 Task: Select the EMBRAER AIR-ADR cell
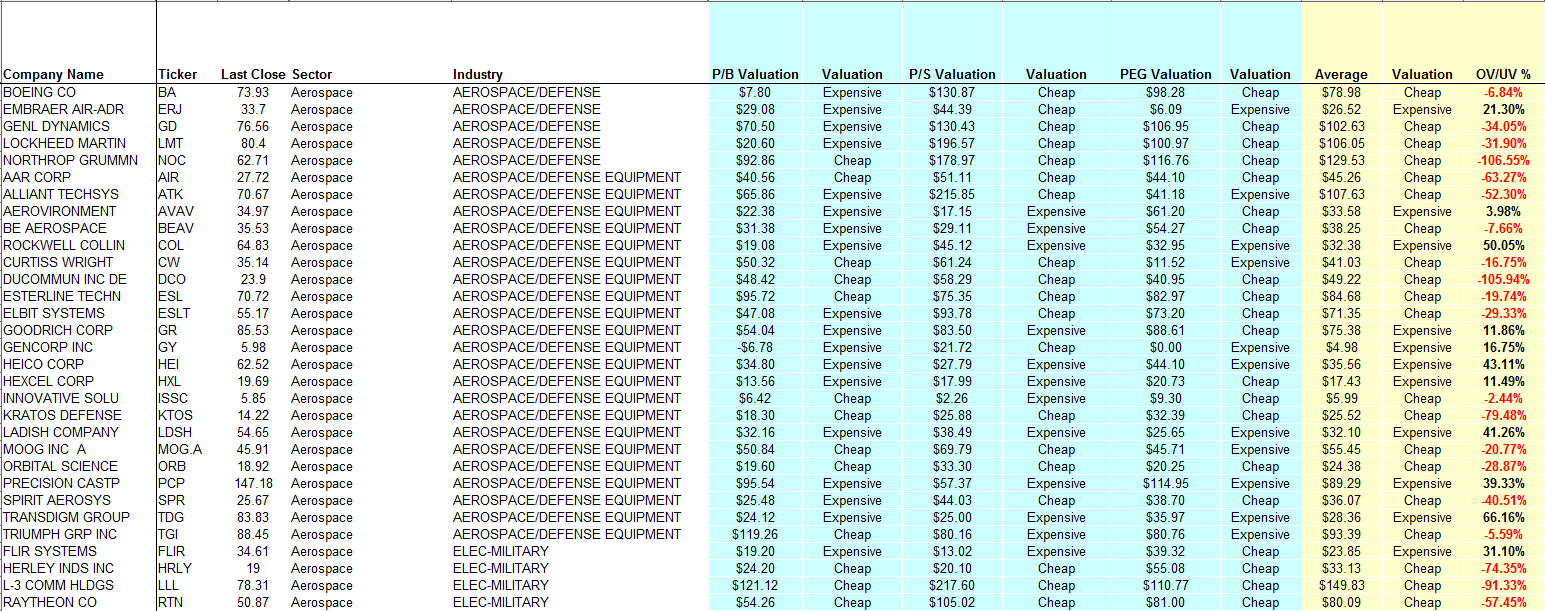pyautogui.click(x=63, y=109)
